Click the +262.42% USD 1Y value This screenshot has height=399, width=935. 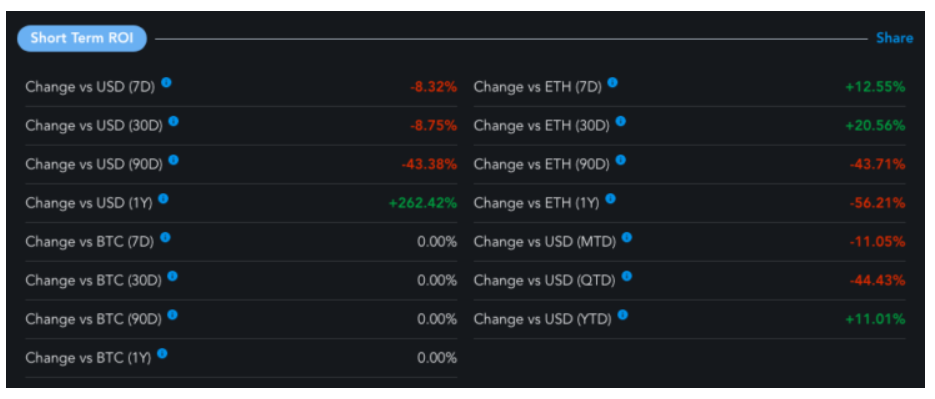click(x=423, y=203)
